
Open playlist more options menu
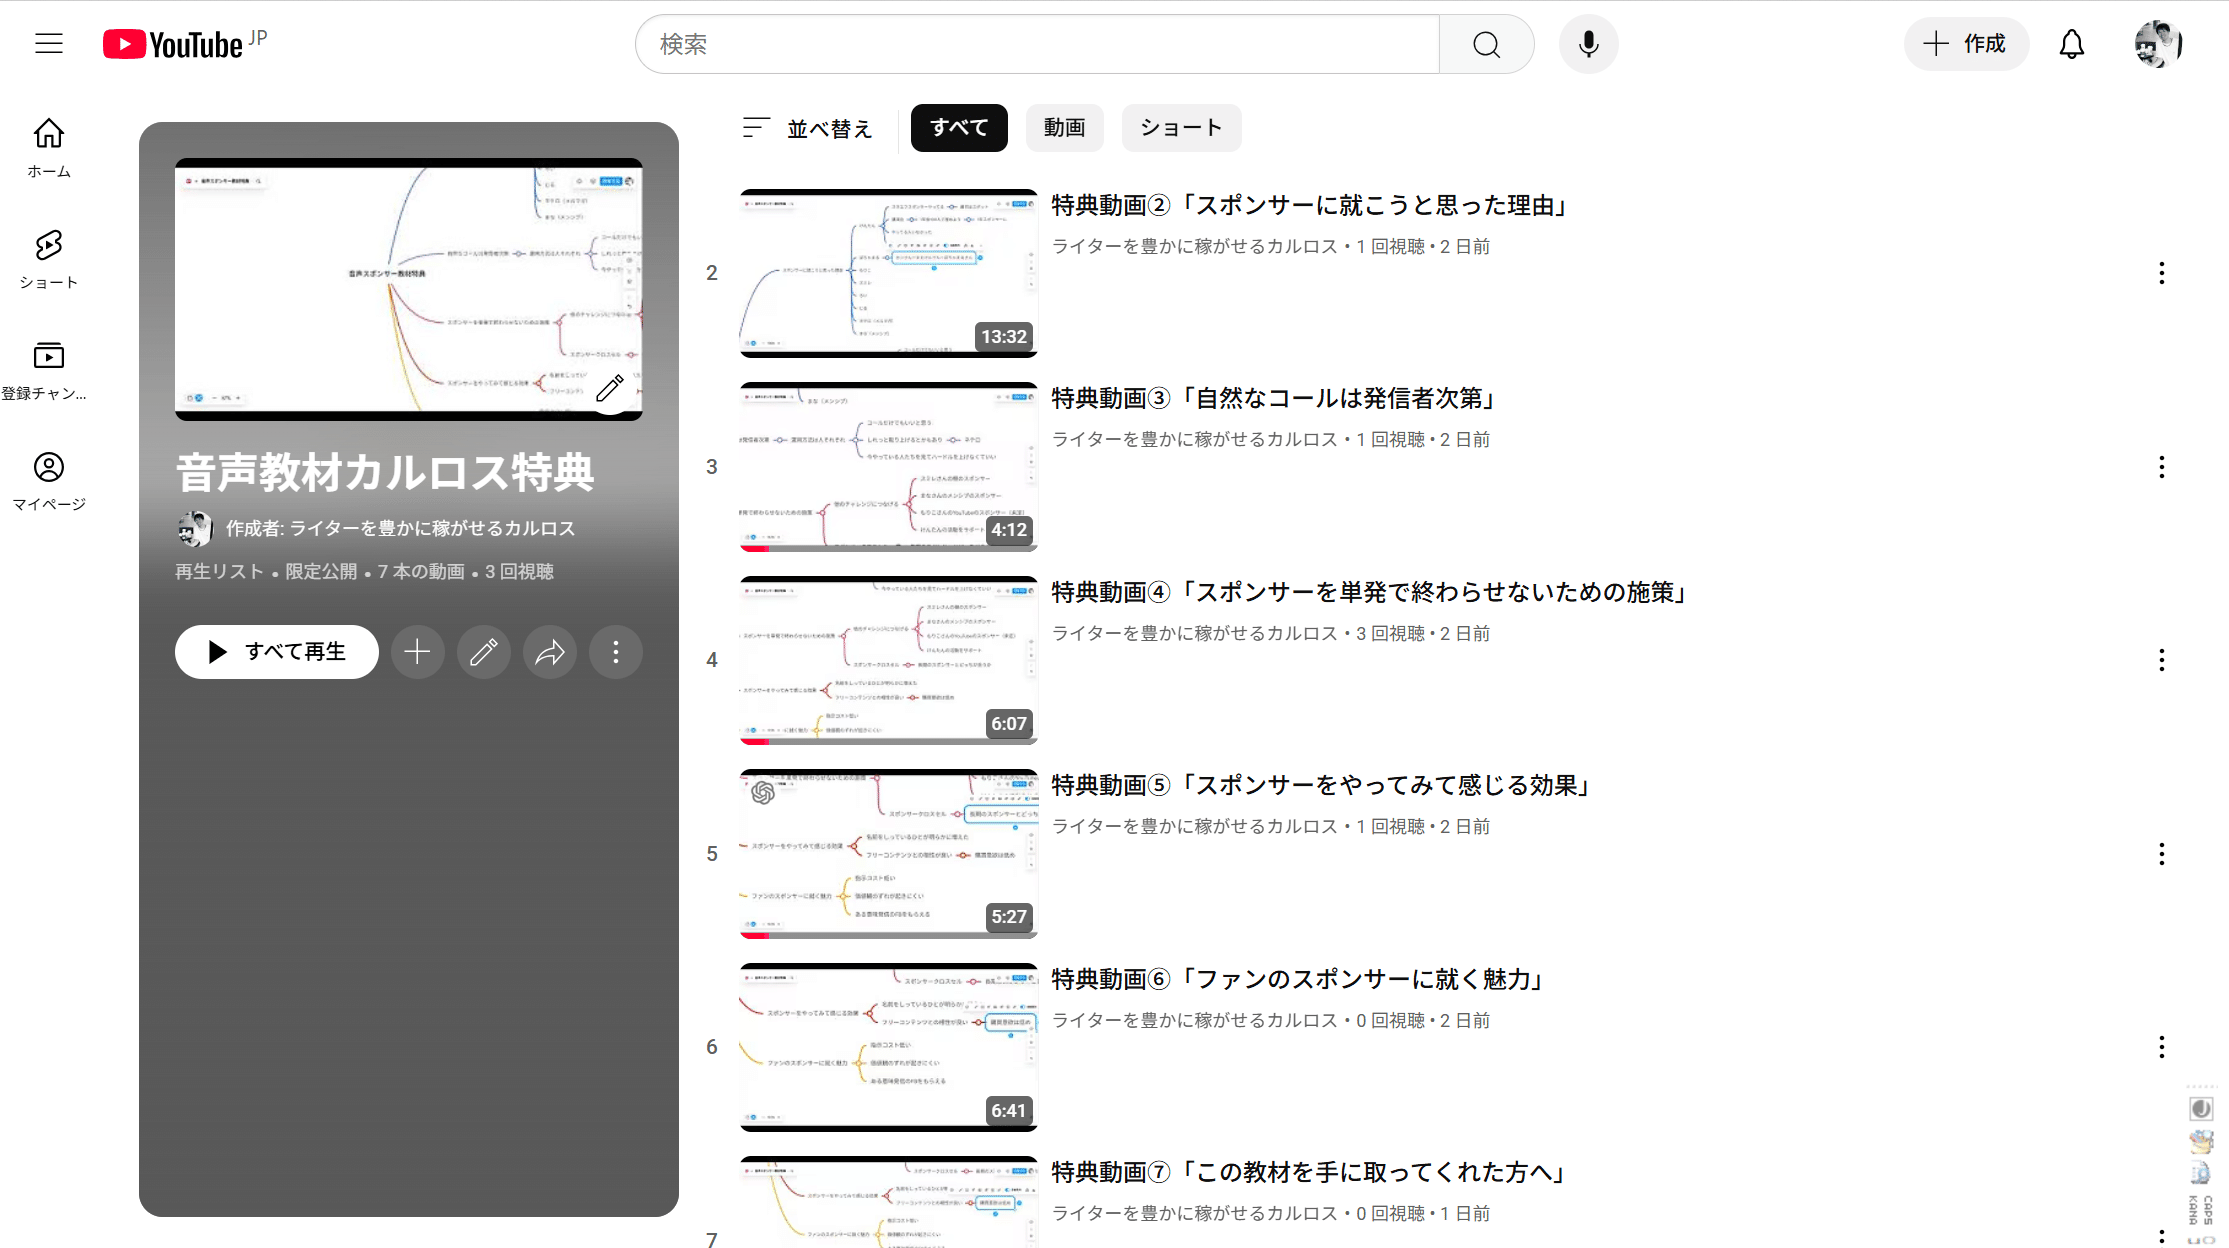(616, 652)
